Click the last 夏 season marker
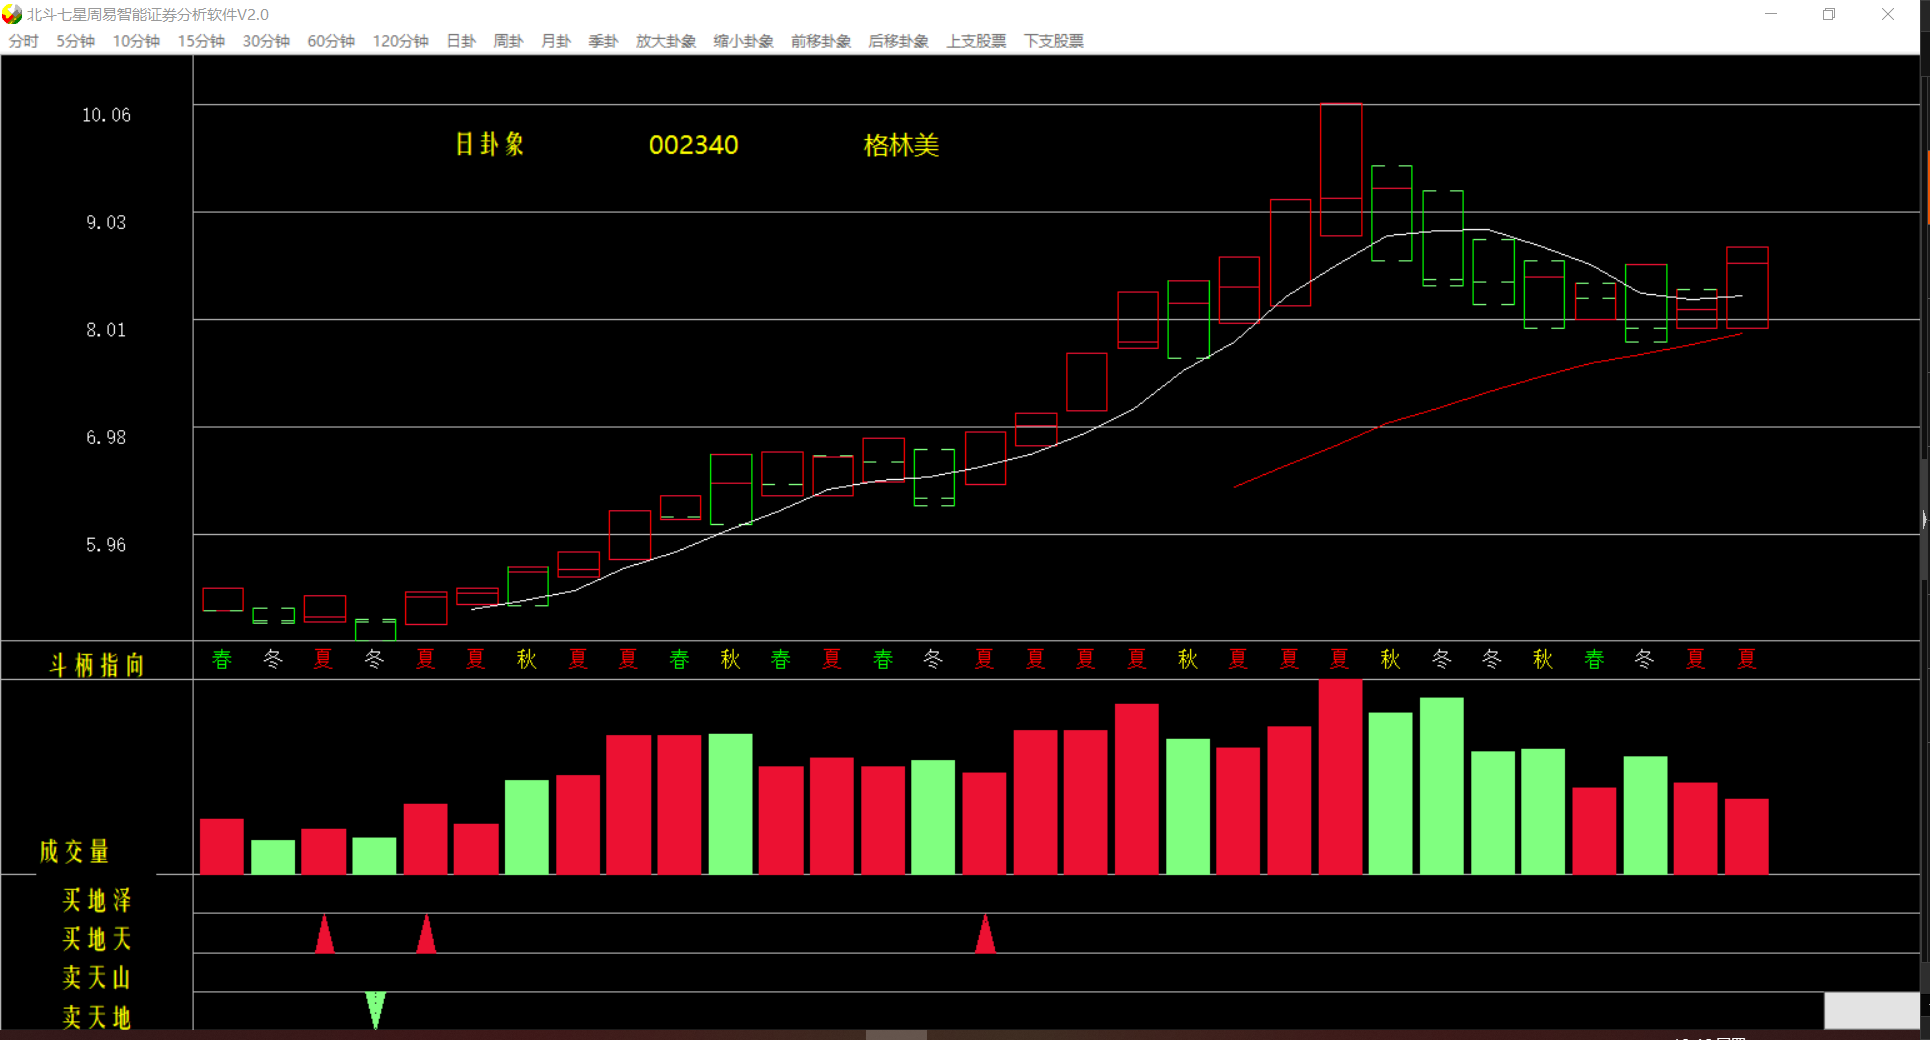 tap(1747, 660)
